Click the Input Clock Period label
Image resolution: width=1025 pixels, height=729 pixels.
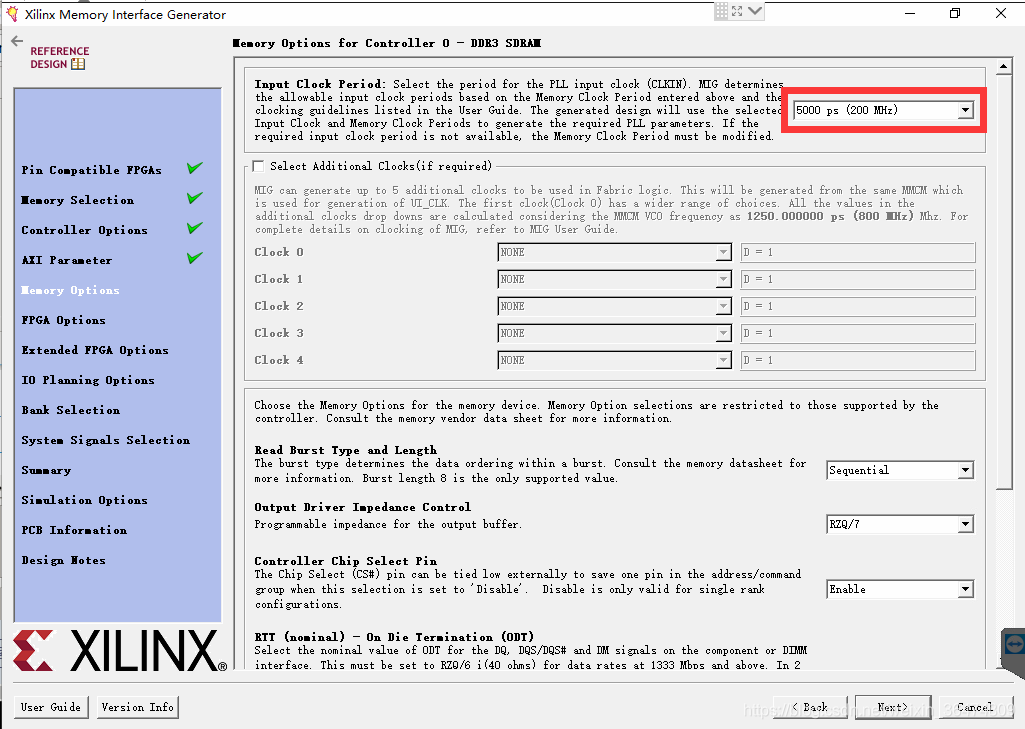(320, 84)
